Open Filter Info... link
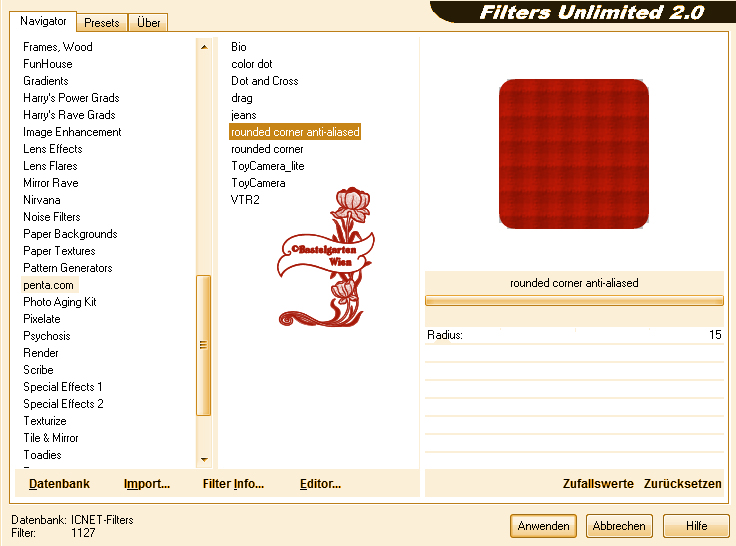The image size is (736, 546). click(x=233, y=484)
